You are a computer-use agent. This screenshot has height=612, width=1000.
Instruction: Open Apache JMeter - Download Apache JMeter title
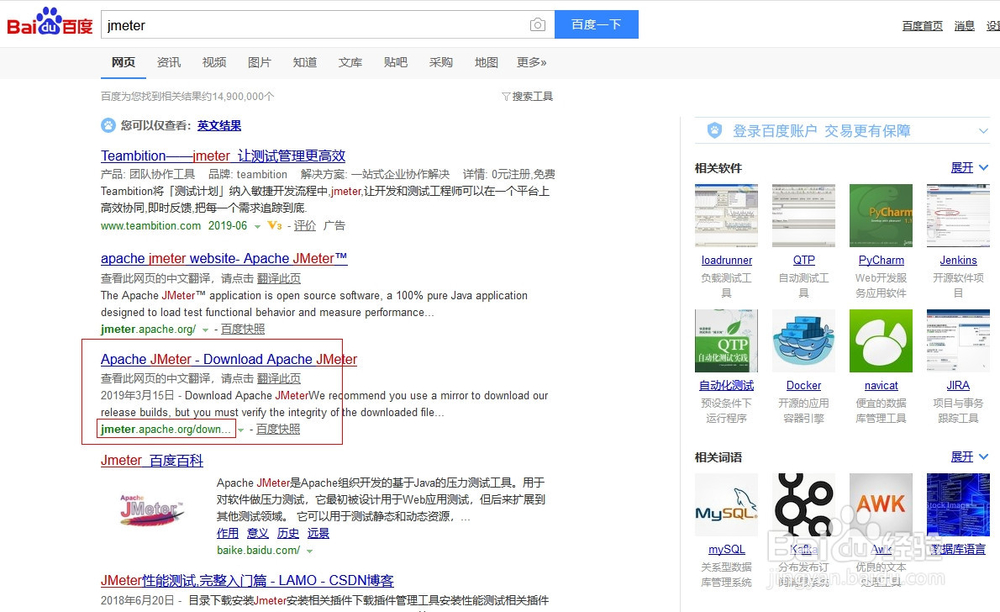229,359
